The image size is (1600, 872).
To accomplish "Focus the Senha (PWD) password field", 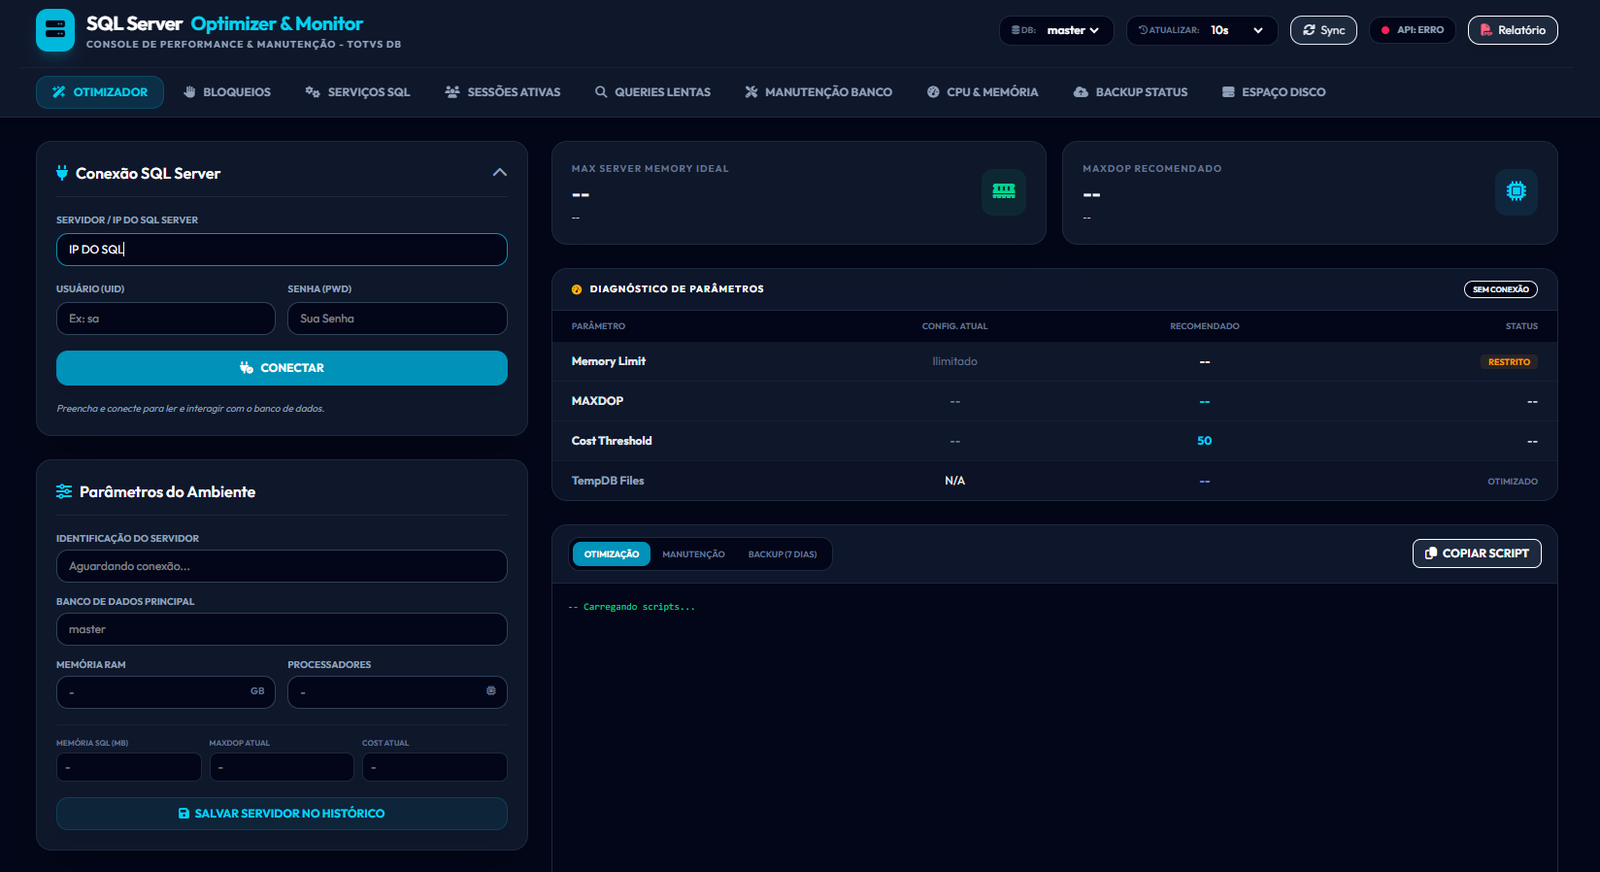I will (398, 318).
